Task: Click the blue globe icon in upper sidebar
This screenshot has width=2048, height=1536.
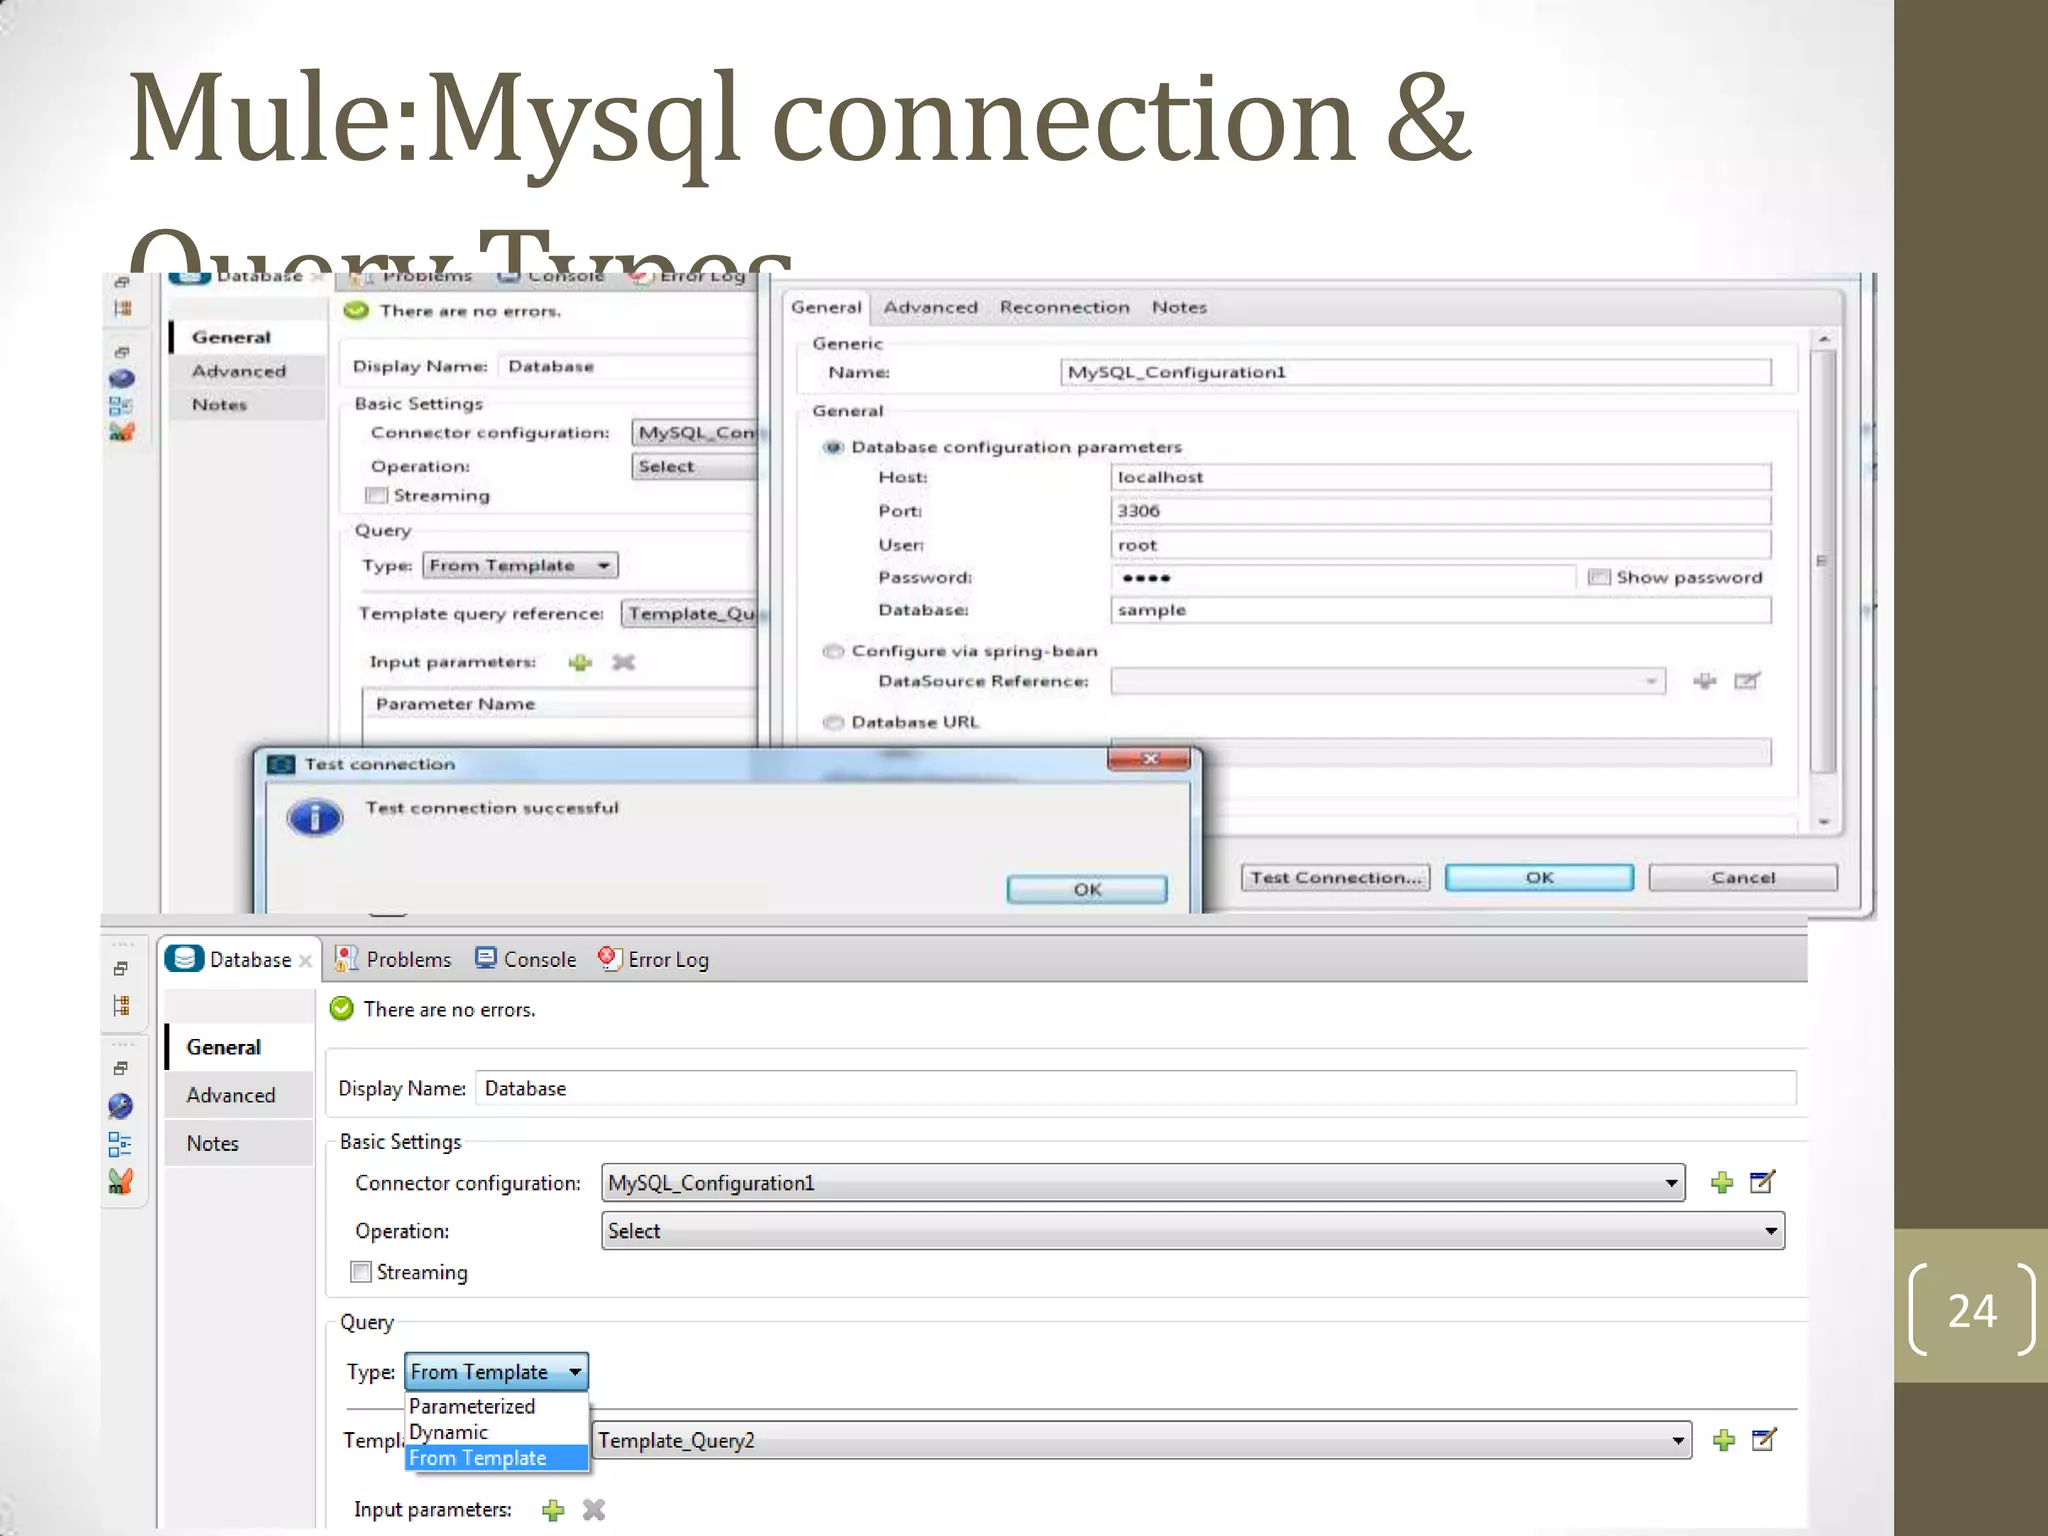Action: 121,379
